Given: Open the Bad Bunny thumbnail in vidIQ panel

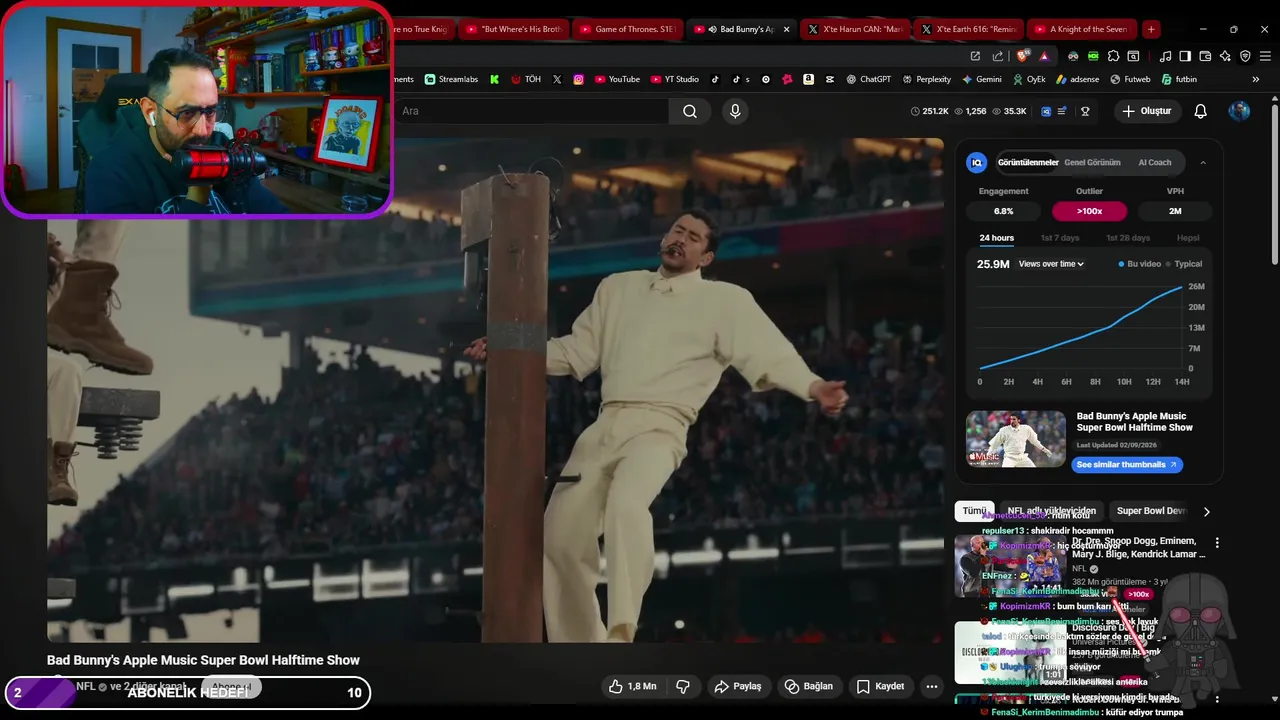Looking at the screenshot, I should tap(1016, 439).
